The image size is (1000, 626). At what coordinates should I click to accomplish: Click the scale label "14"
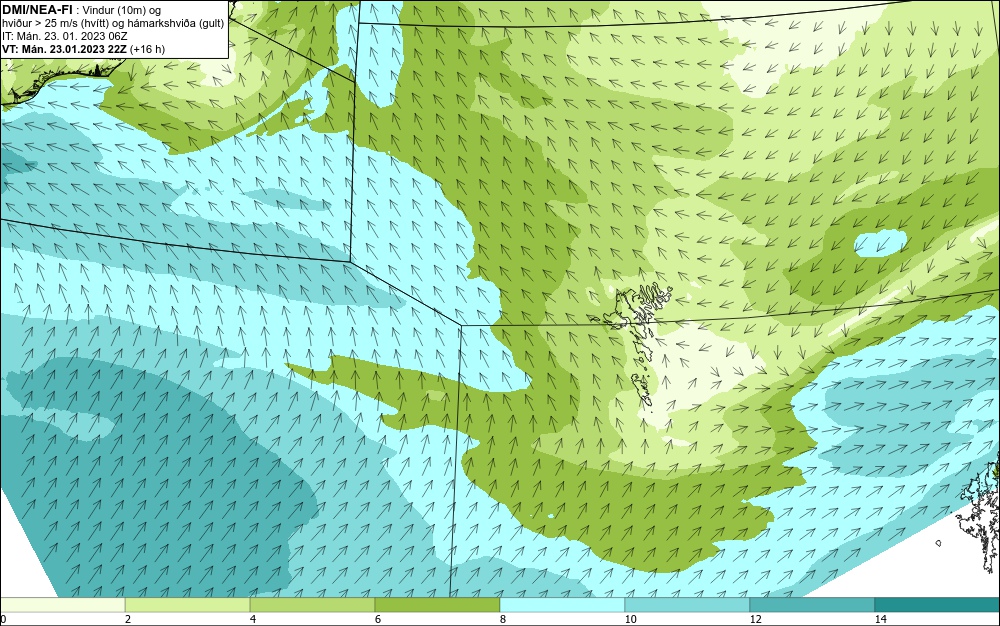click(x=881, y=619)
